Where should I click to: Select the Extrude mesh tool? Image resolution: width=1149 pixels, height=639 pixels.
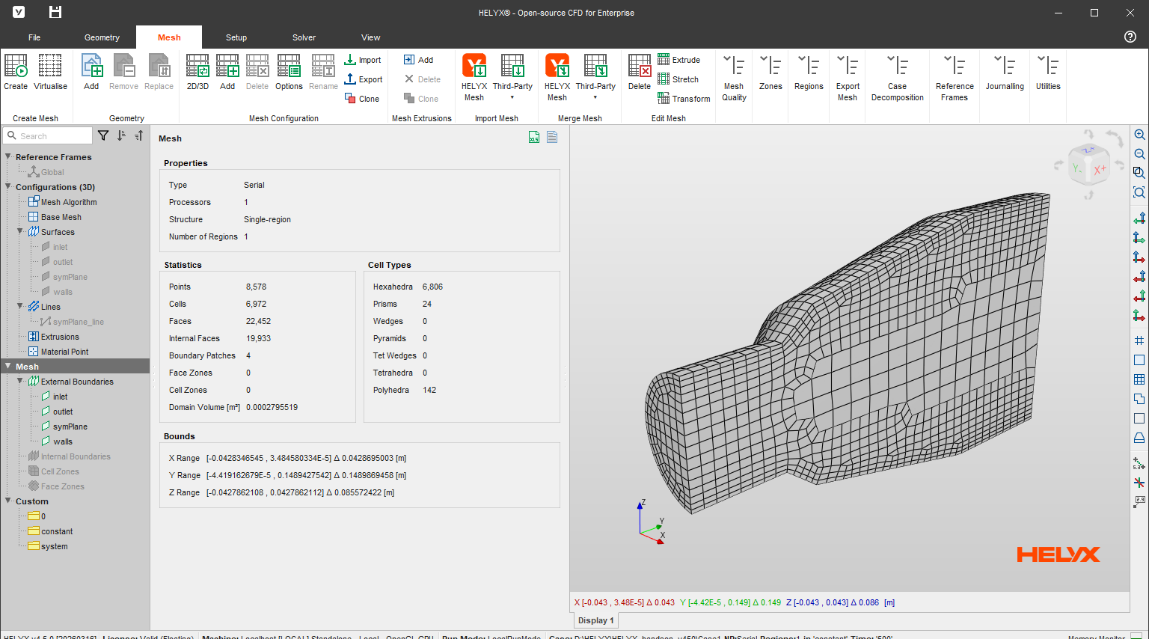679,60
